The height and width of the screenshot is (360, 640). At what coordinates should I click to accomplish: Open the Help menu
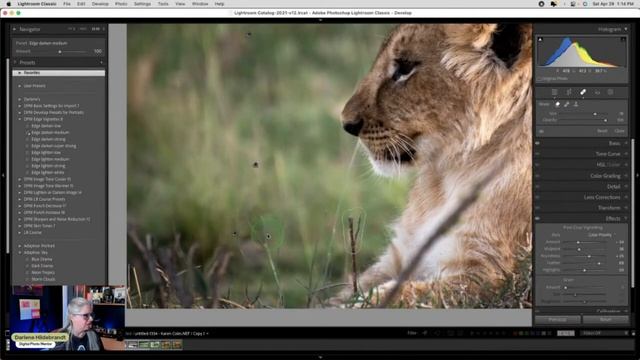tap(219, 4)
